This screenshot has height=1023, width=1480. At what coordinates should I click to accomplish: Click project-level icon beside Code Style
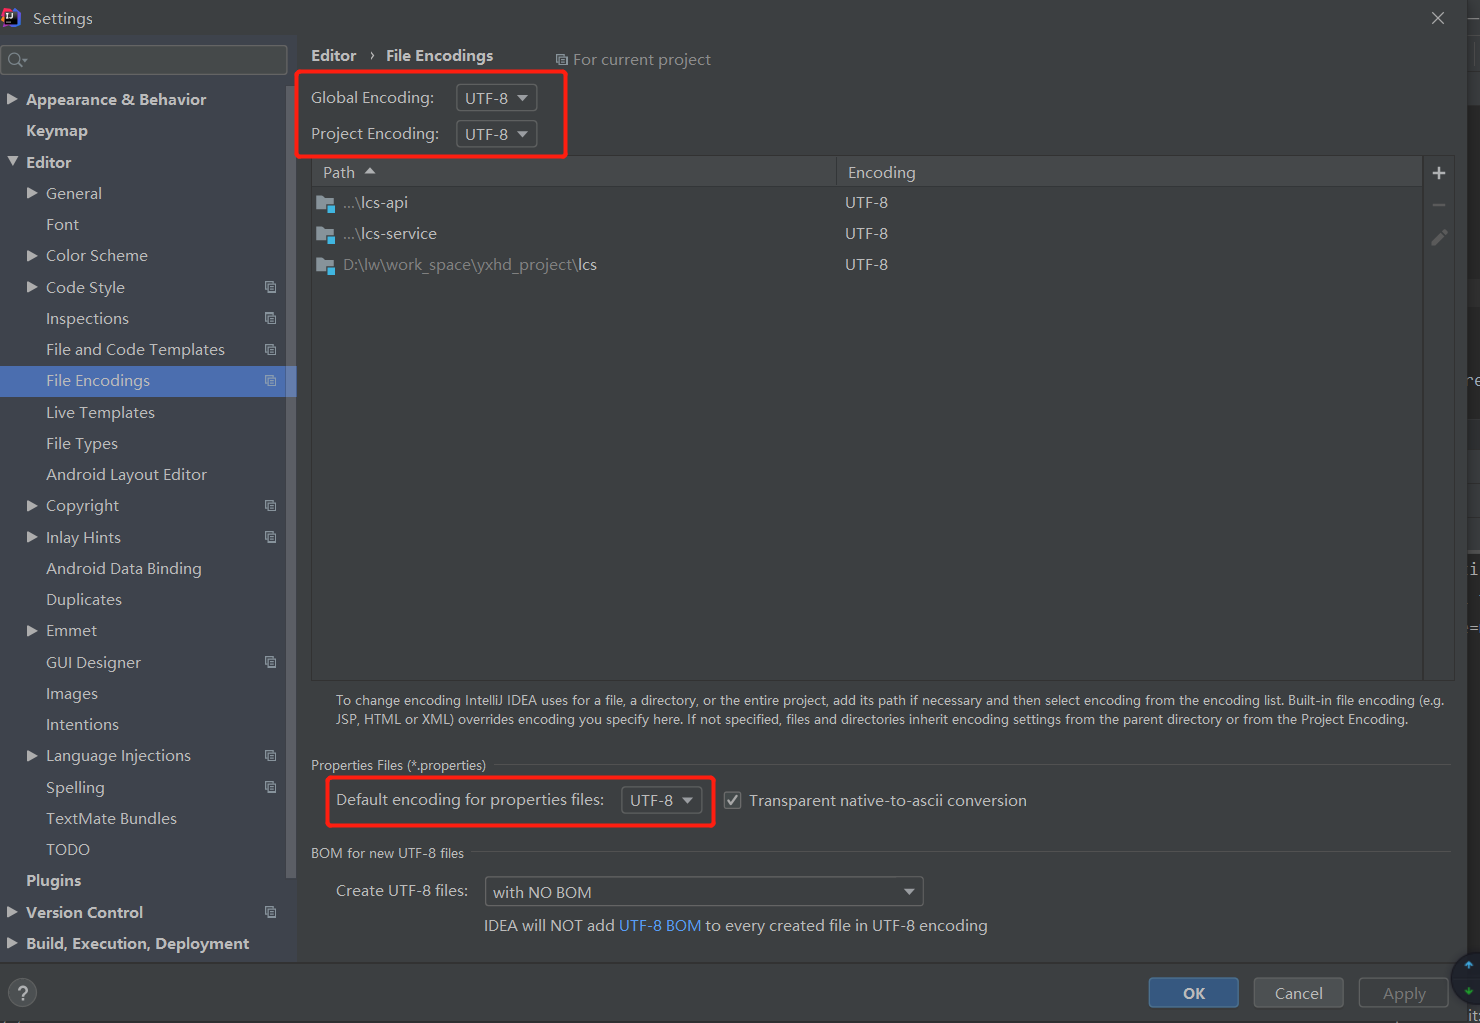(x=270, y=287)
